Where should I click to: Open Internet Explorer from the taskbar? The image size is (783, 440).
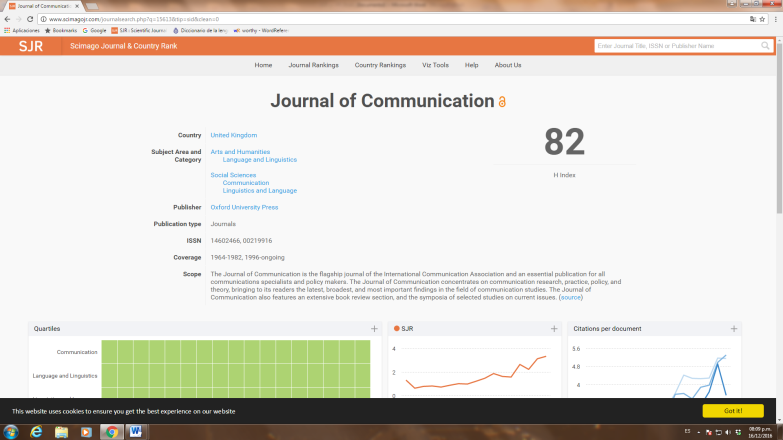37,432
